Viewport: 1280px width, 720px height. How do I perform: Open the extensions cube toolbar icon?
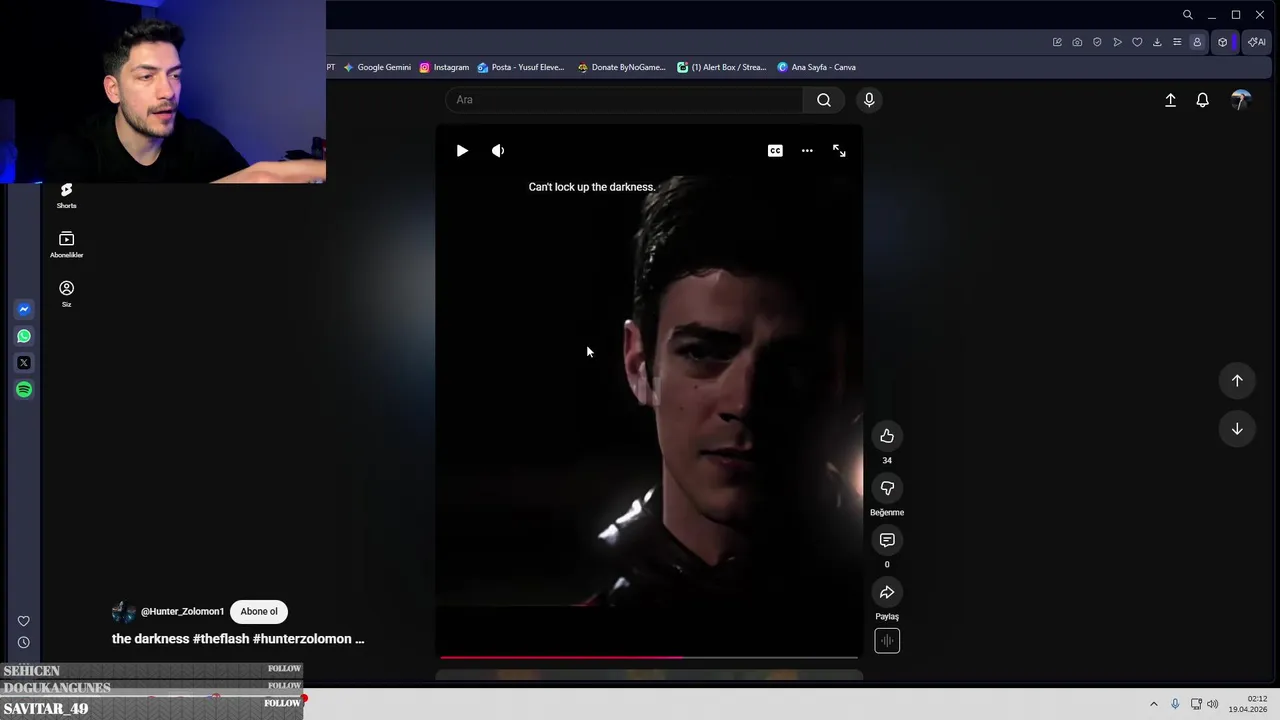1222,42
